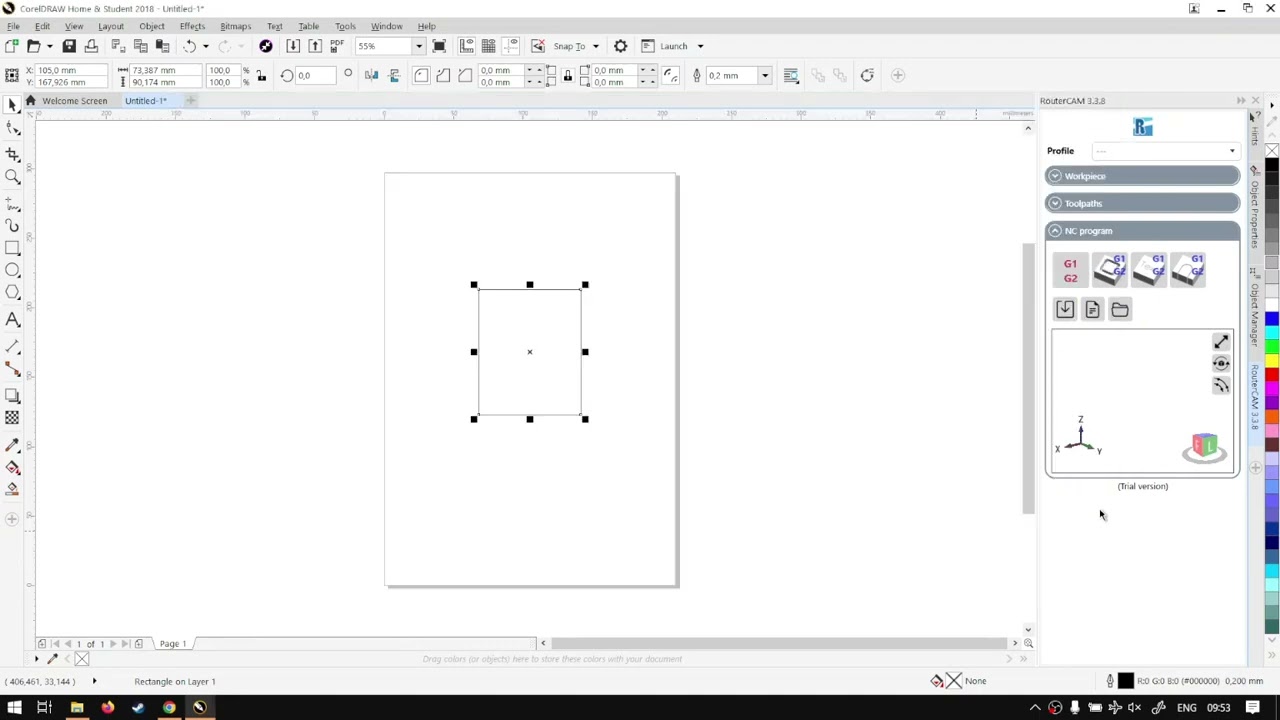Collapse the NC program section

point(1142,231)
